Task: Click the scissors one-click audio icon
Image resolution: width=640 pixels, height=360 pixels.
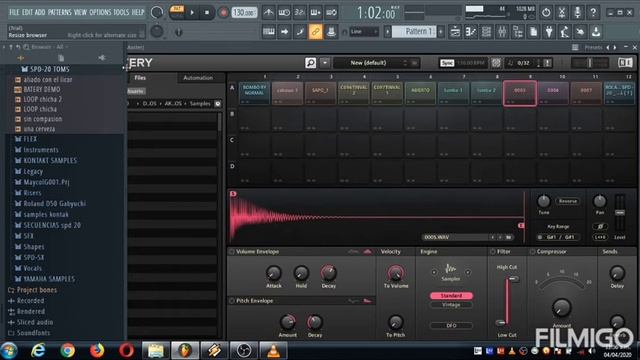Action: [x=562, y=13]
